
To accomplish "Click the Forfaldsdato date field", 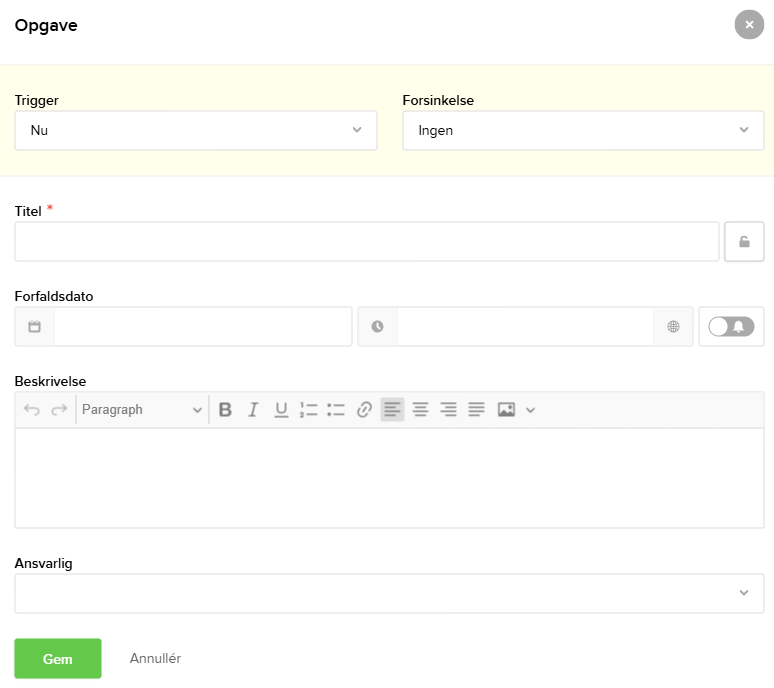I will tap(203, 327).
